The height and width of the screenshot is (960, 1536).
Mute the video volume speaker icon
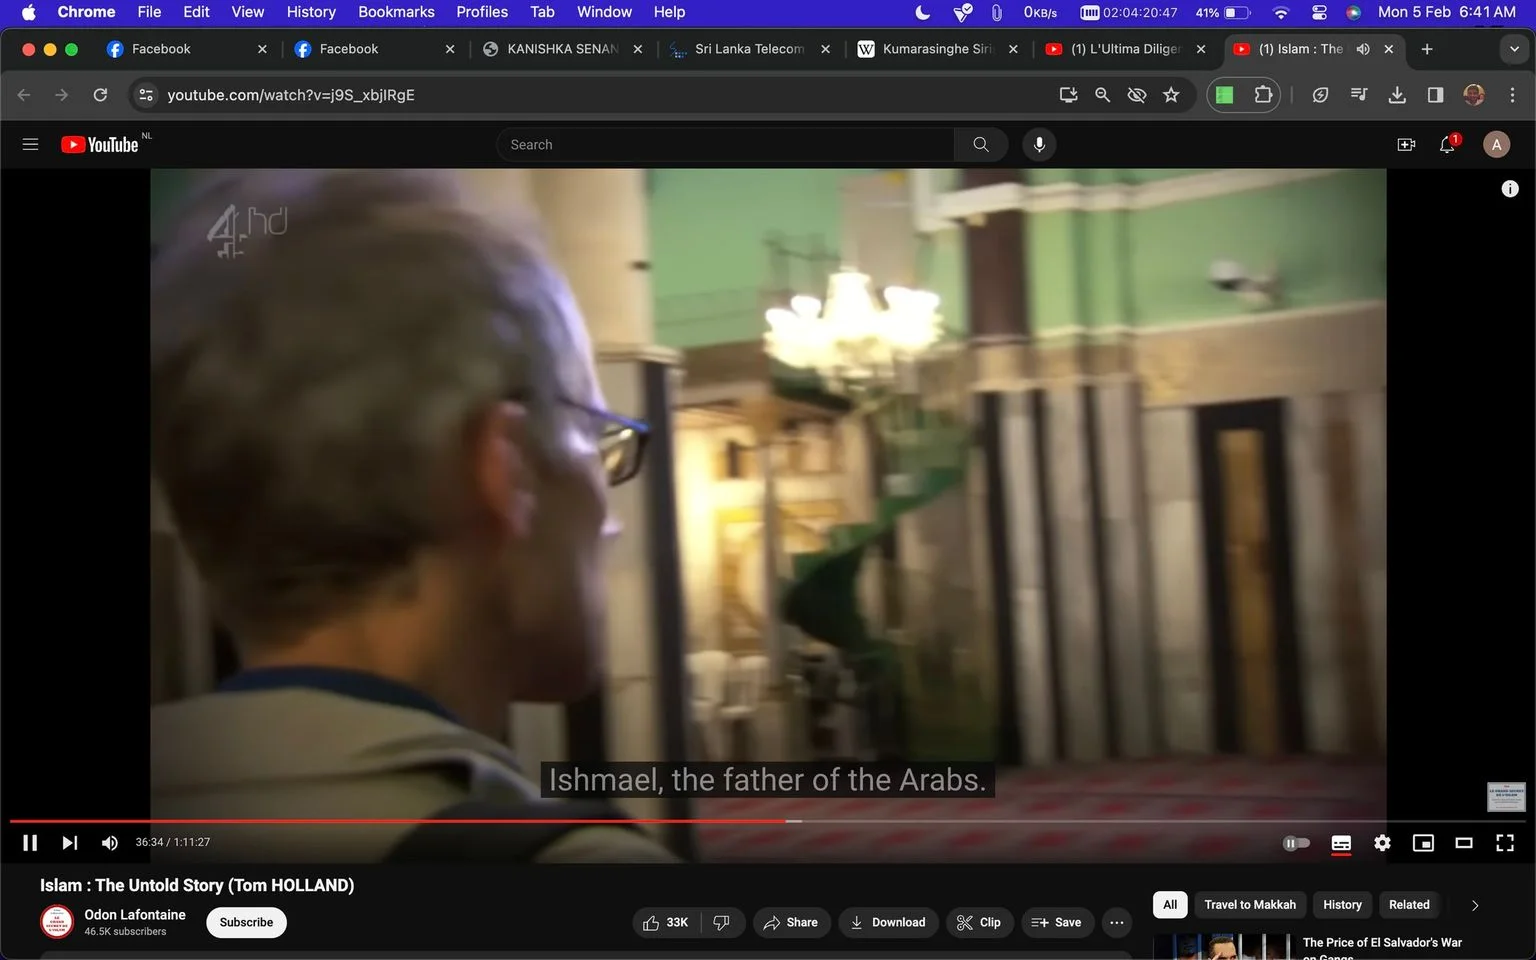(110, 843)
